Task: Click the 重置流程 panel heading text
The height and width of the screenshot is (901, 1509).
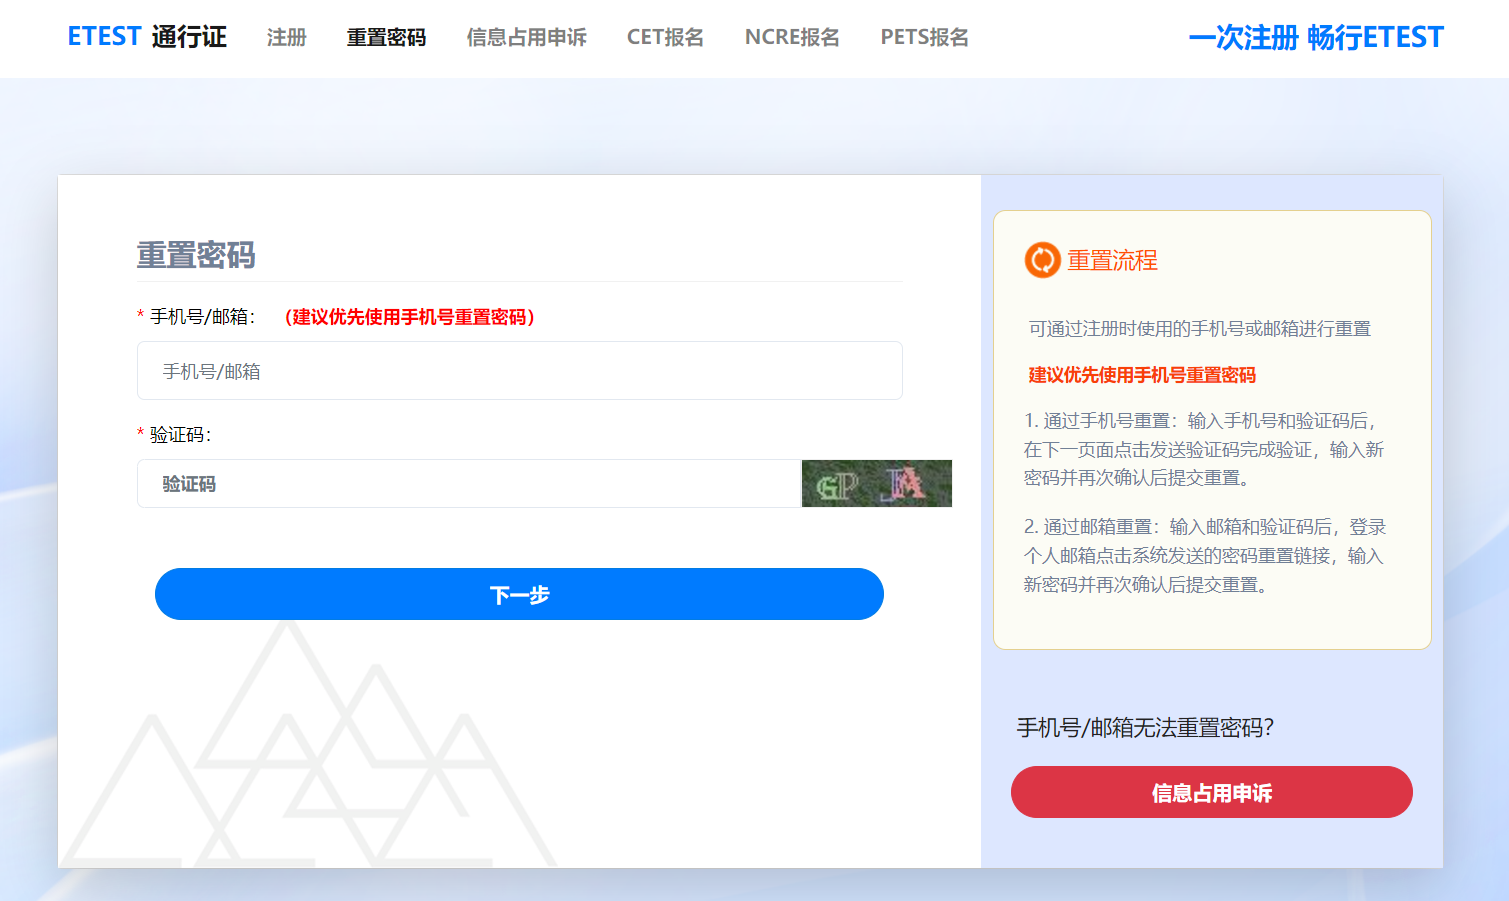Action: pyautogui.click(x=1112, y=261)
